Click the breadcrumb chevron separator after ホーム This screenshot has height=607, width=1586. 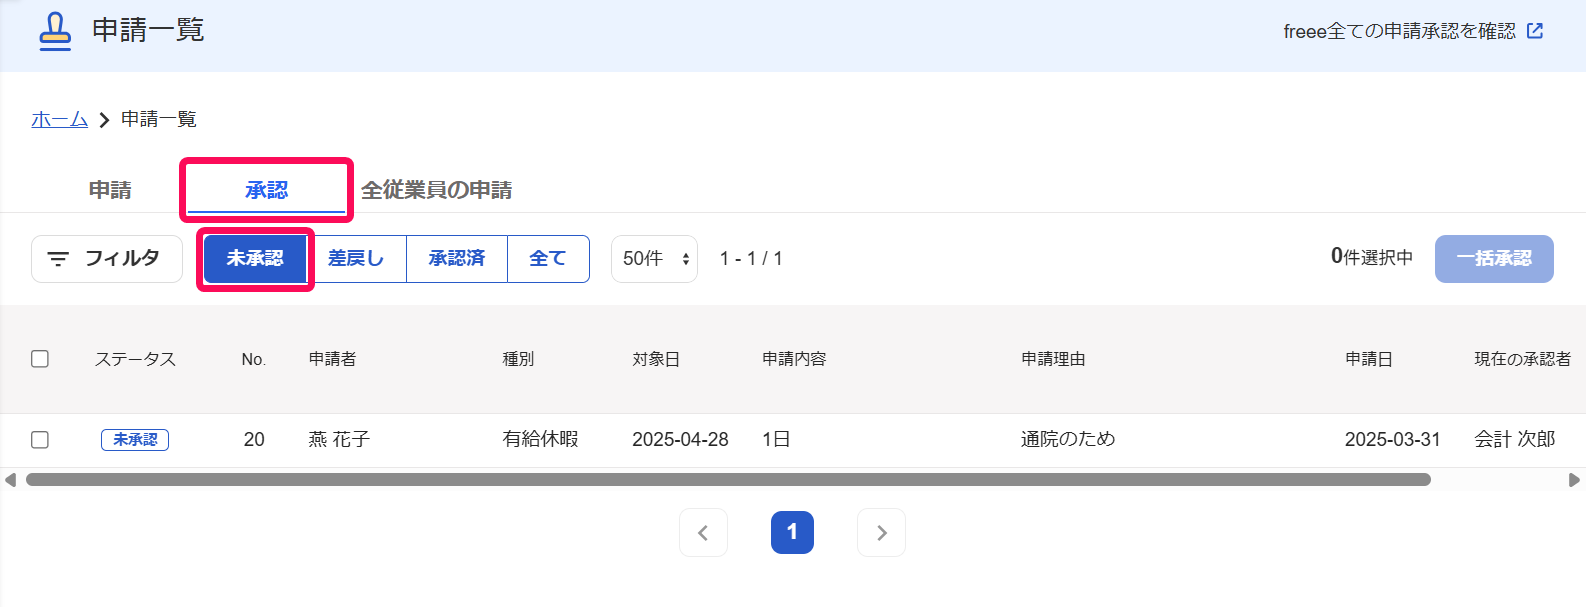tap(104, 120)
